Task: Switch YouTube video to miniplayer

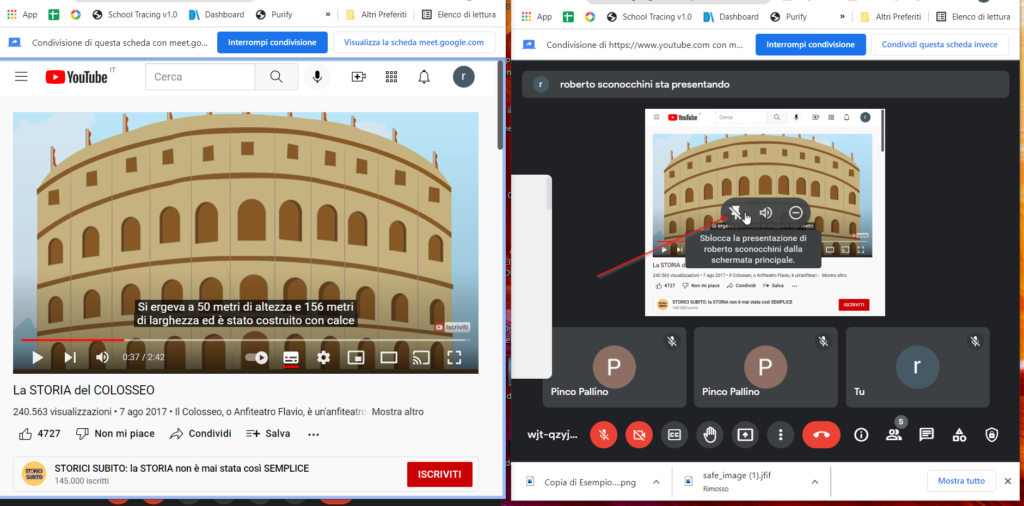Action: click(x=356, y=357)
